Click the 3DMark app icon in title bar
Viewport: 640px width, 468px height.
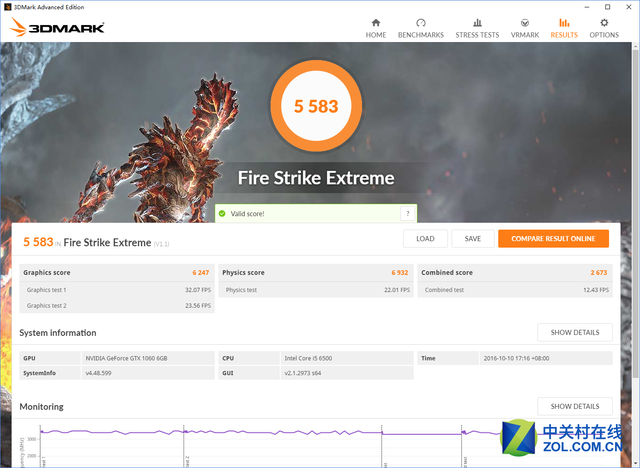[x=9, y=6]
